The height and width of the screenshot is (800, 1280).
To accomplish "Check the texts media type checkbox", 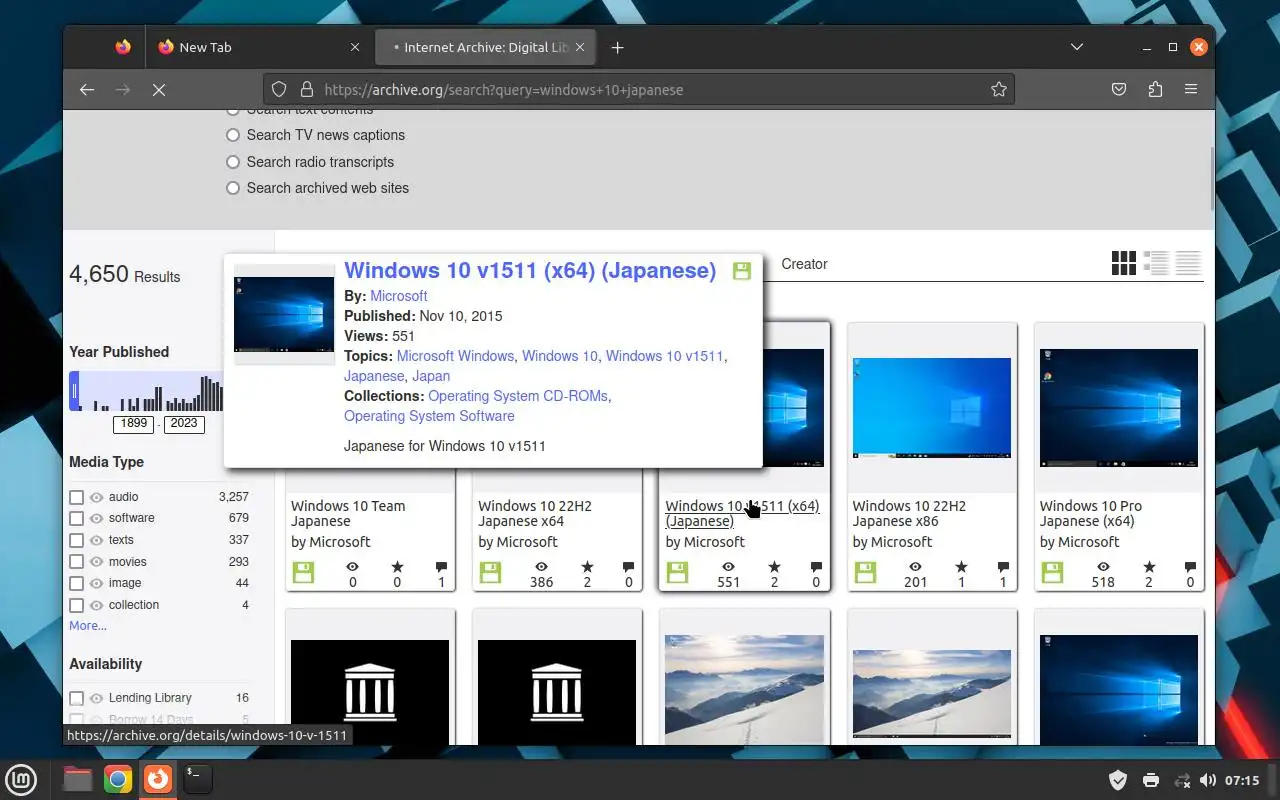I will coord(76,540).
